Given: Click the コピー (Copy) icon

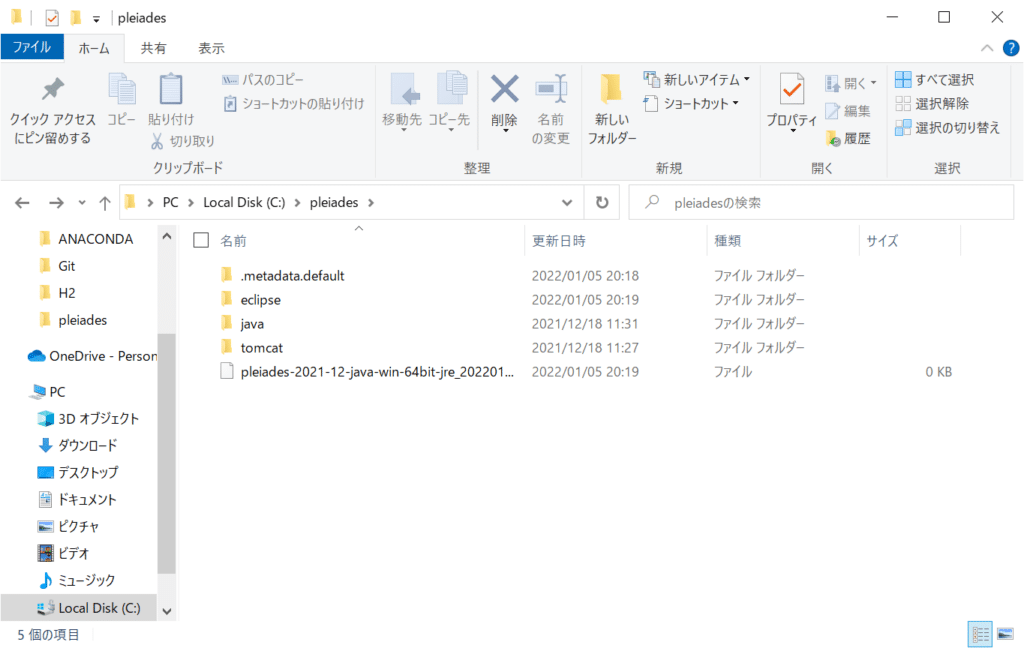Looking at the screenshot, I should [122, 100].
